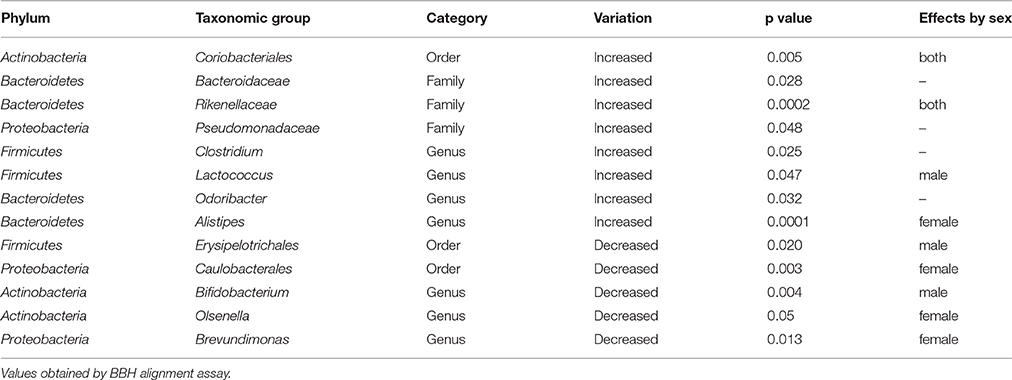Select the Variation column header
Viewport: 1012px width, 380px height.
point(622,19)
